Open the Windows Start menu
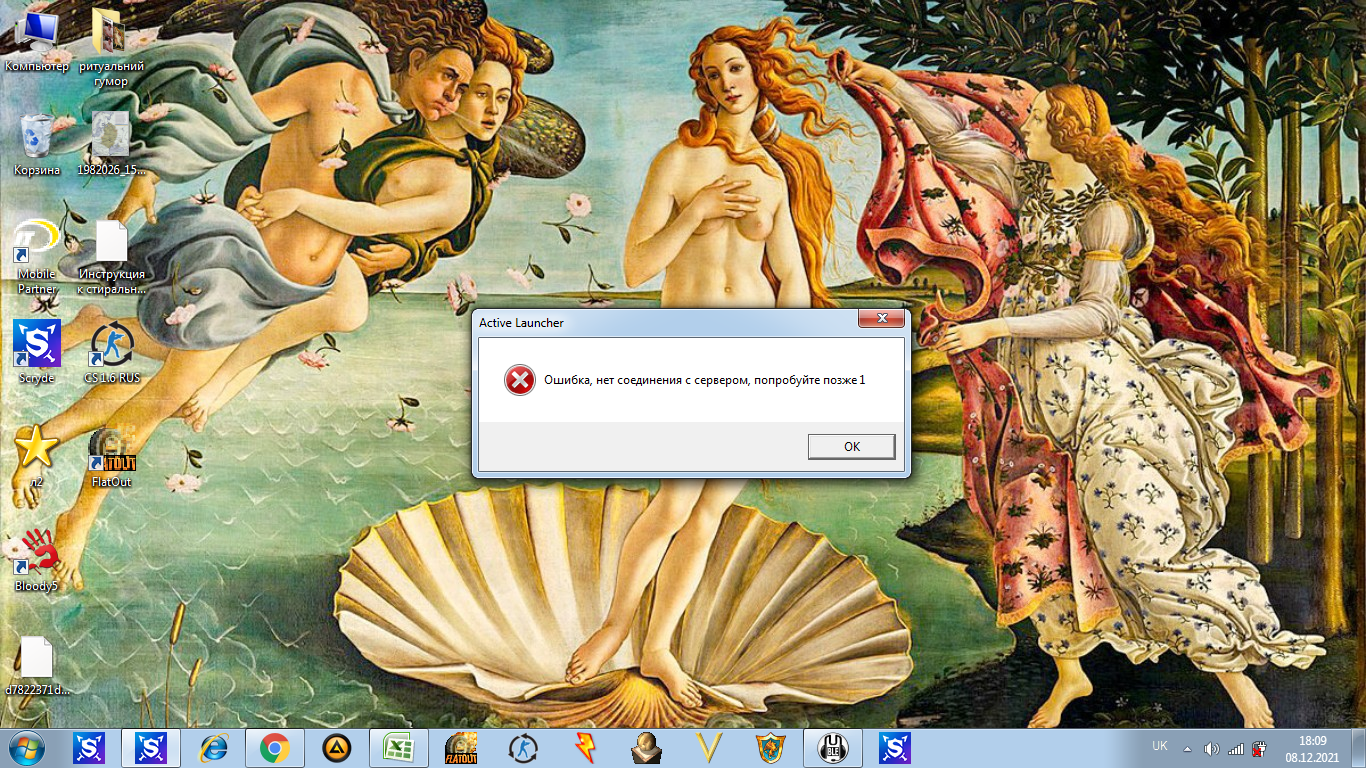 [27, 747]
